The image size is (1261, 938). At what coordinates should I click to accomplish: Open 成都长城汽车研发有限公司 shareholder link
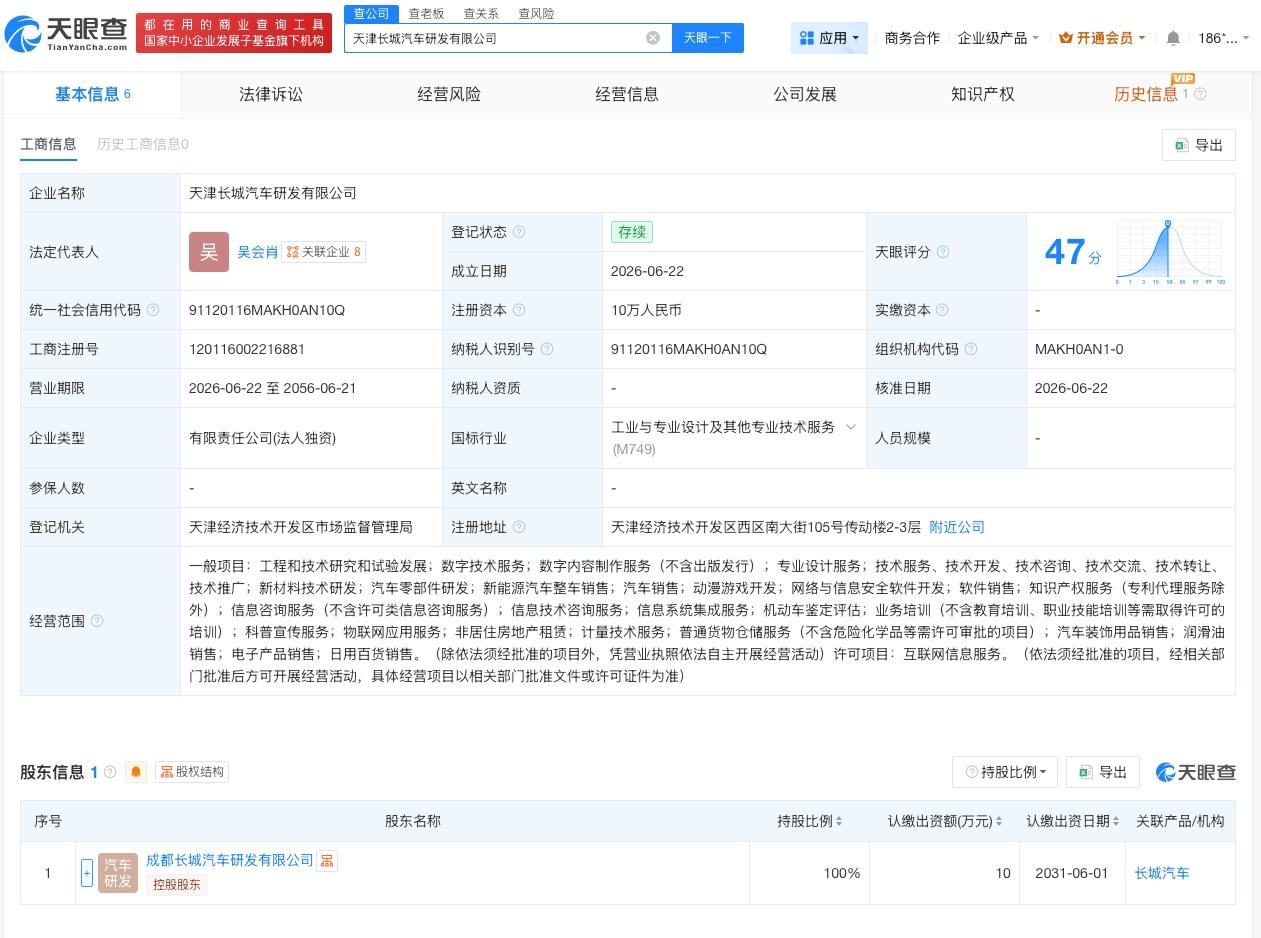[230, 860]
